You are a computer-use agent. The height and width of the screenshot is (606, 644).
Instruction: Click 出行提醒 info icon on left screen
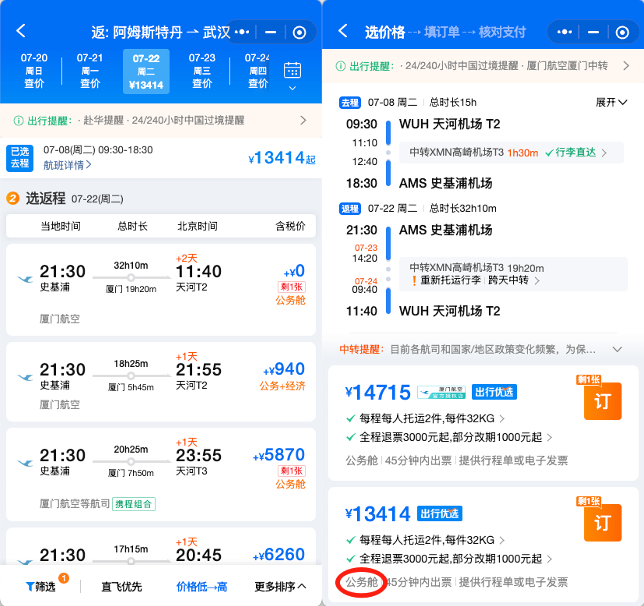[18, 120]
